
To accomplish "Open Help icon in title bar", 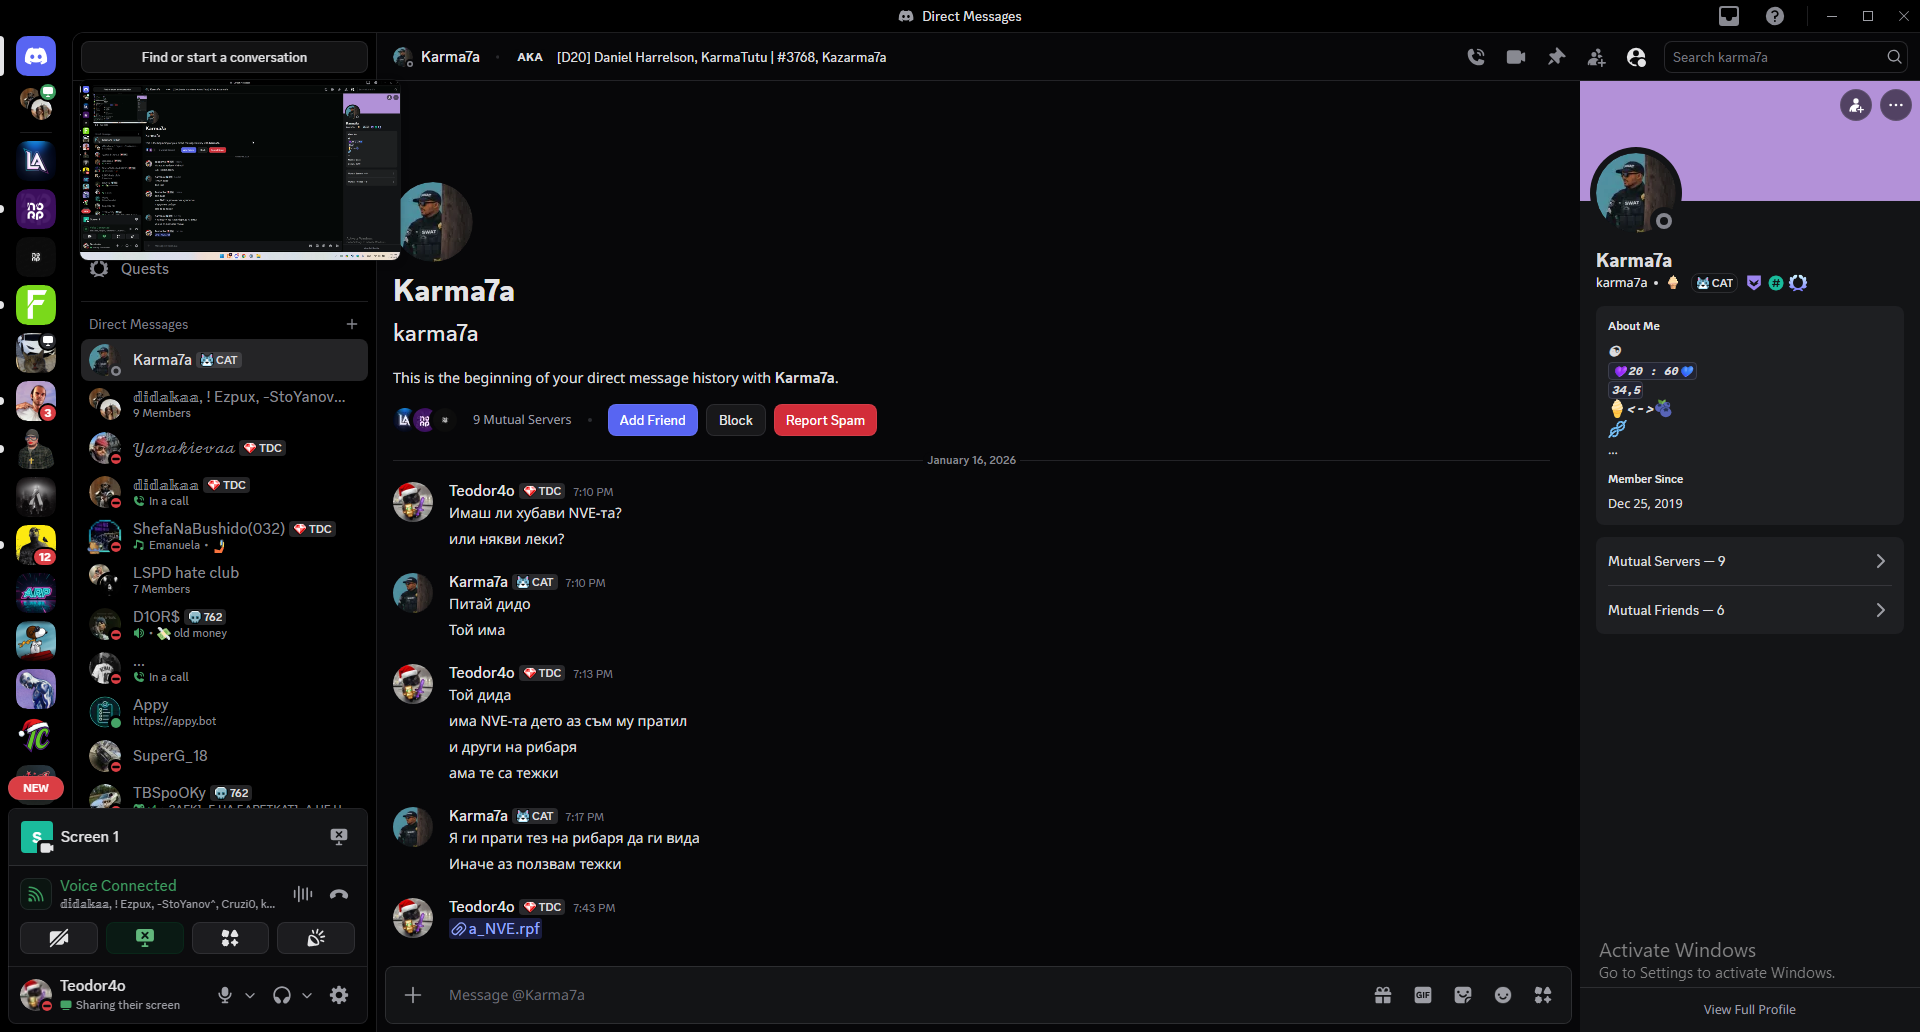I will [x=1775, y=16].
